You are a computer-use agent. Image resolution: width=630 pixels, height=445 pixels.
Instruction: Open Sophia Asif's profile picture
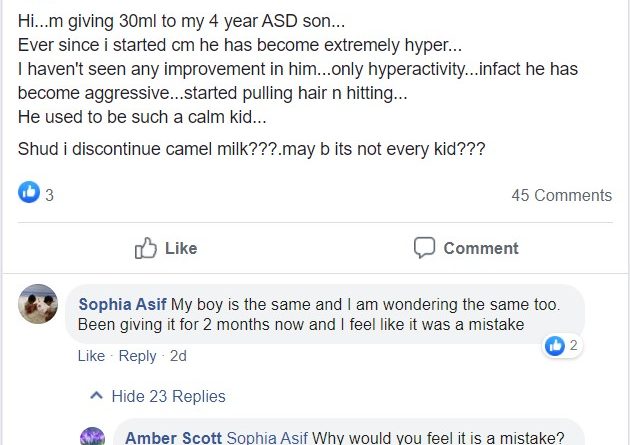(x=38, y=304)
